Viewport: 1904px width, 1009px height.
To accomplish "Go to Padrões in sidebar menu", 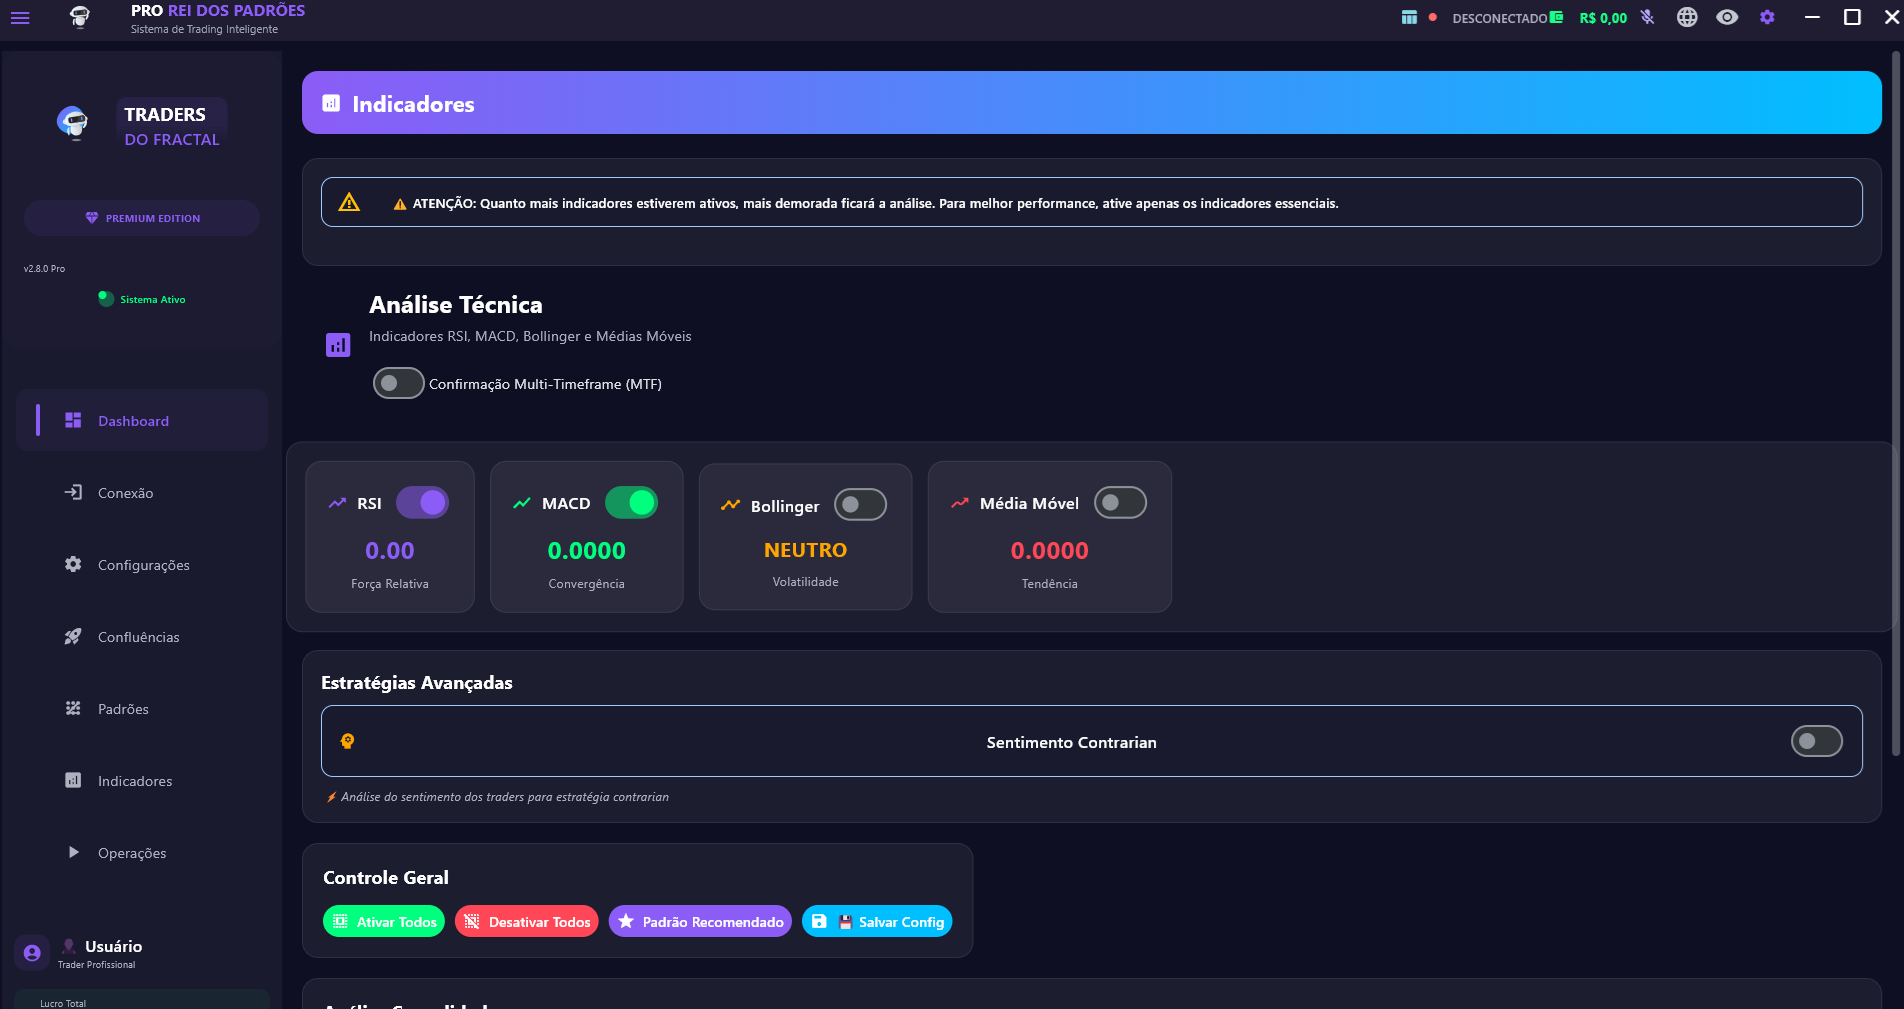I will [123, 709].
